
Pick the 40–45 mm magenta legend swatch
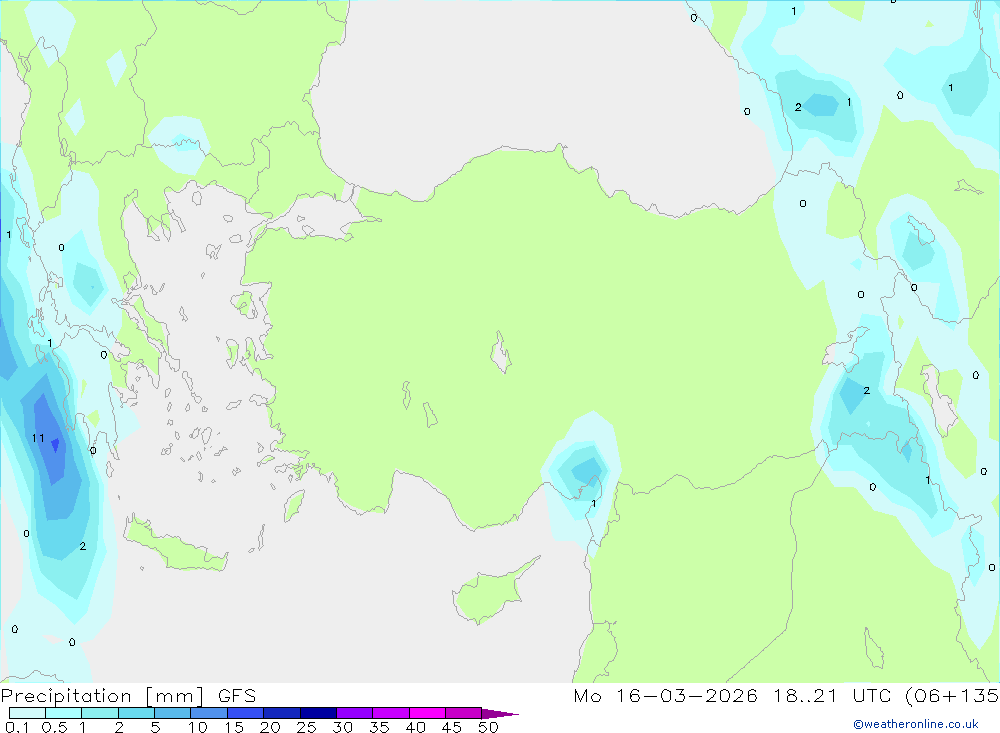pos(427,713)
